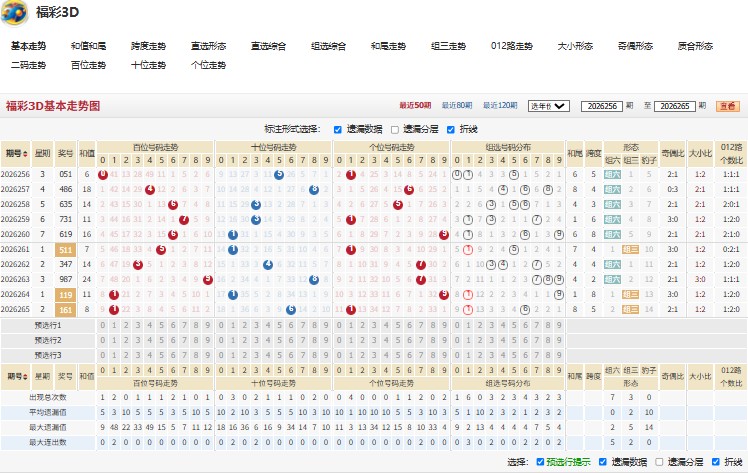748x473 pixels.
Task: Toggle the top 遗漏数据 checkbox
Action: 338,130
